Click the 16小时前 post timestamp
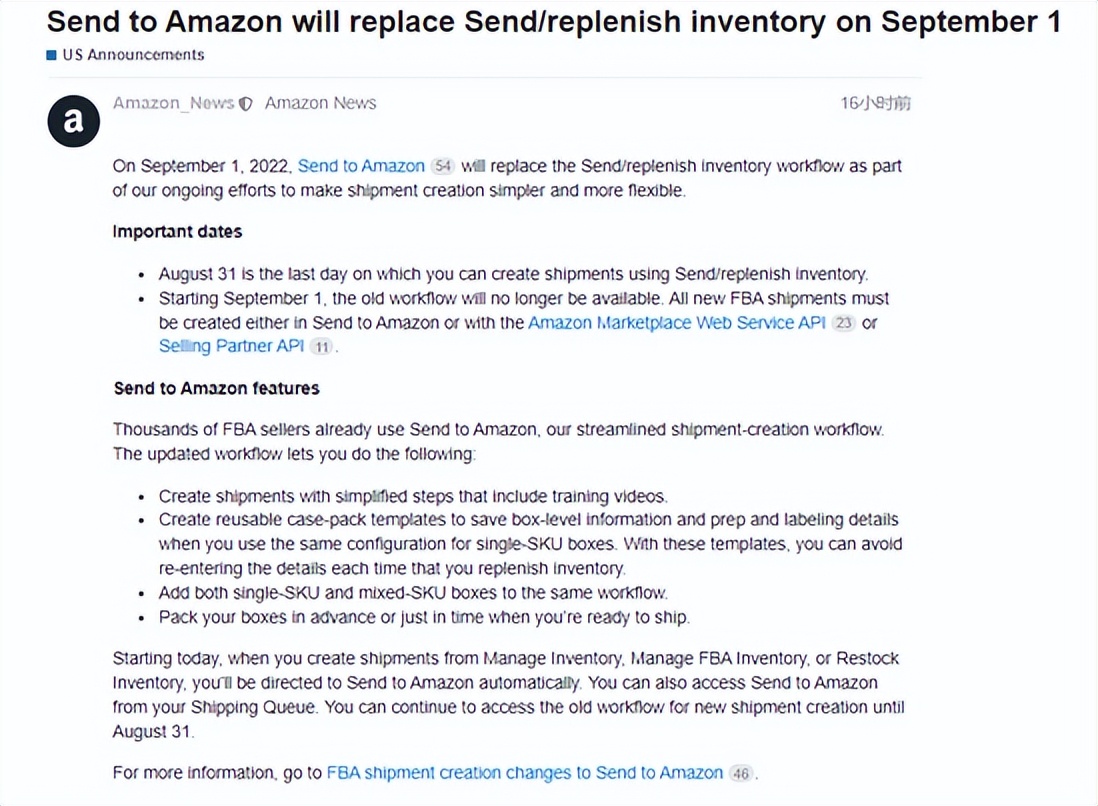The width and height of the screenshot is (1098, 806). click(875, 104)
